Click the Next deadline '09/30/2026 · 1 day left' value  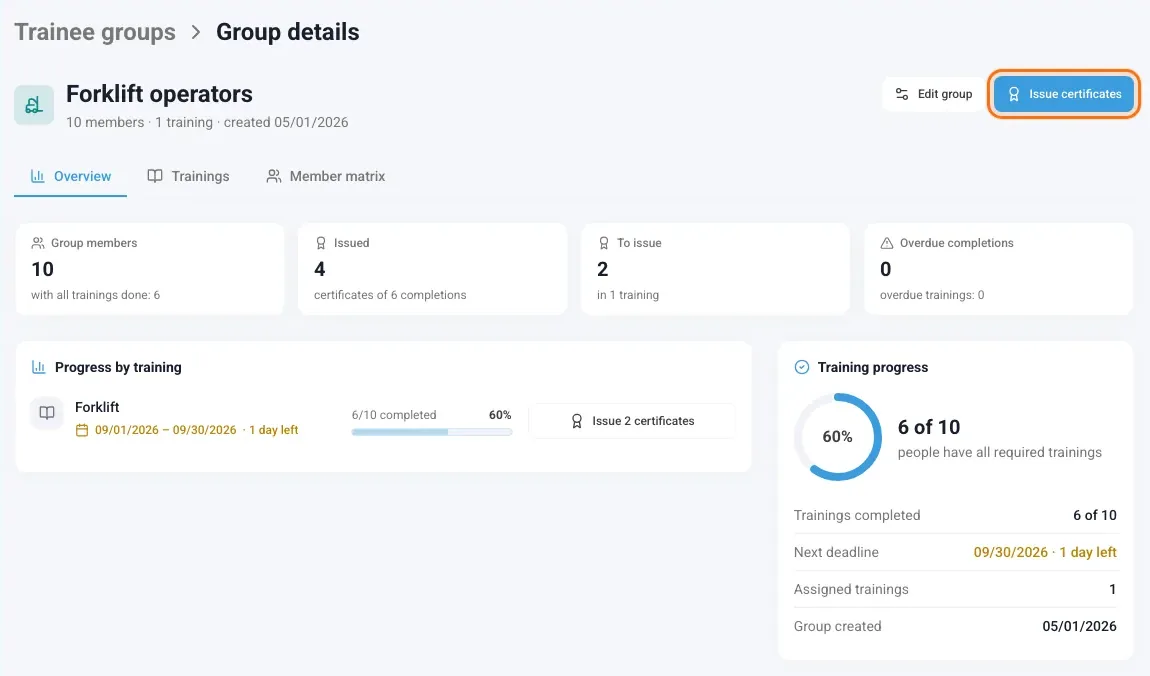click(x=1044, y=552)
